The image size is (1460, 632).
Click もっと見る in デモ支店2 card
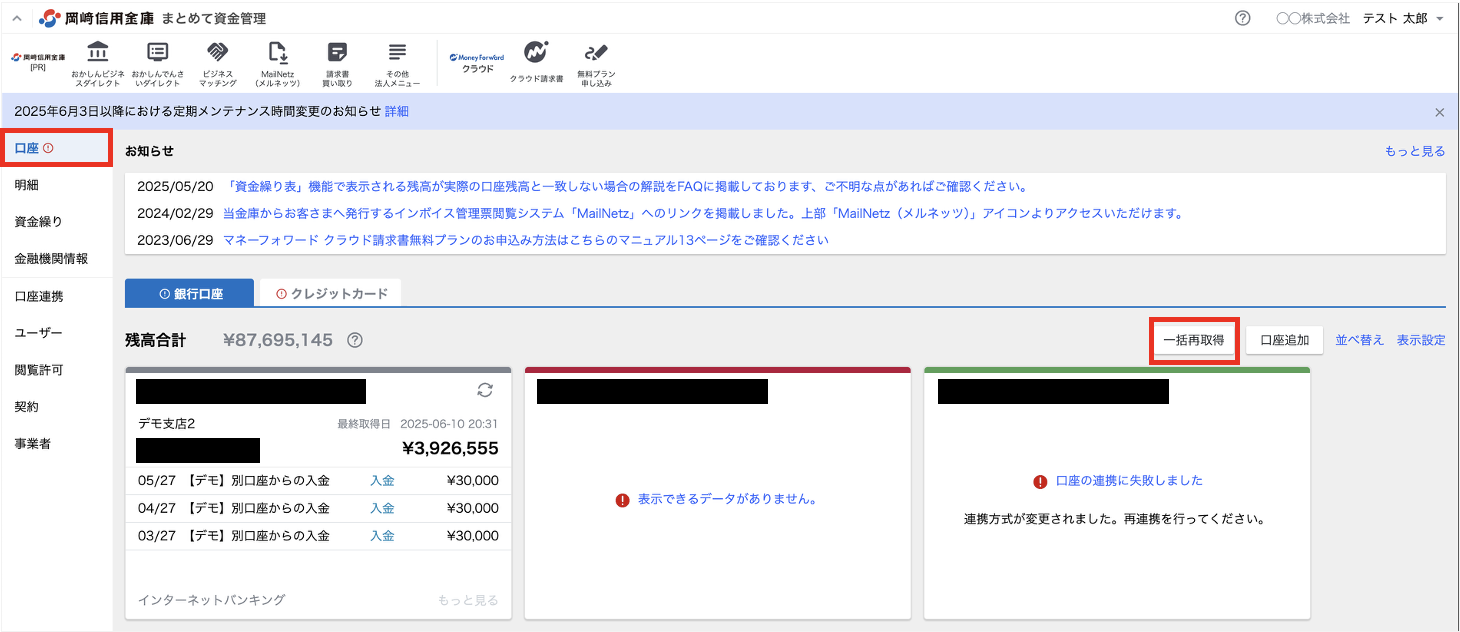tap(468, 601)
